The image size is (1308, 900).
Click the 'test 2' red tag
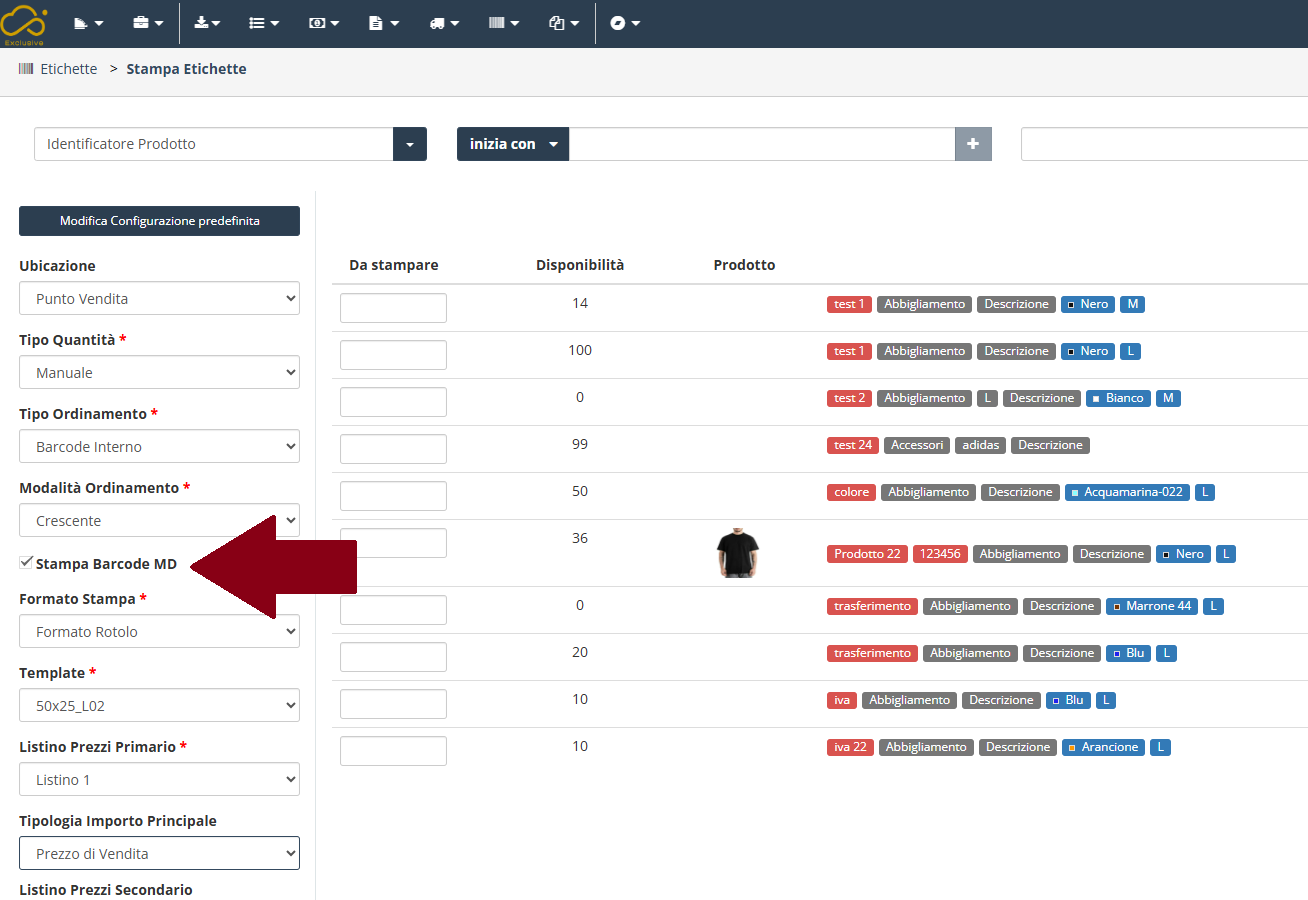pyautogui.click(x=849, y=398)
